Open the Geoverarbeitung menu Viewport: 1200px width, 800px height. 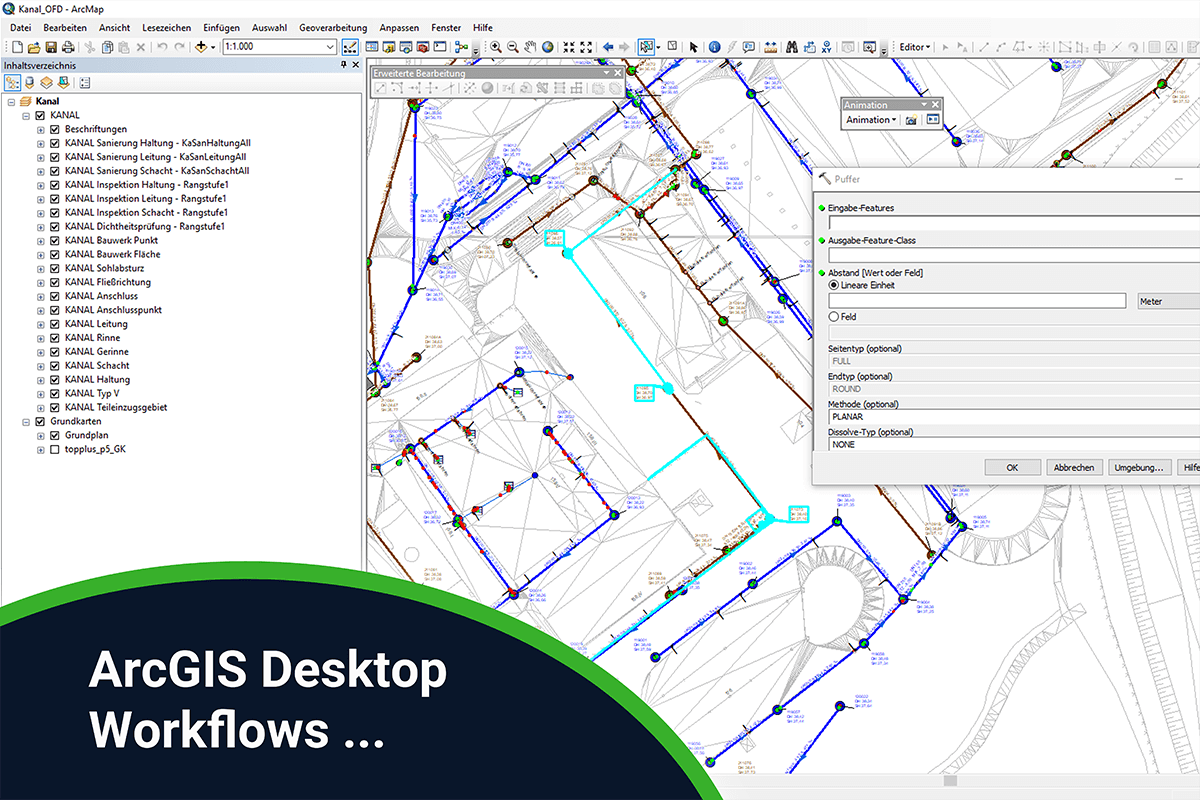pyautogui.click(x=333, y=28)
